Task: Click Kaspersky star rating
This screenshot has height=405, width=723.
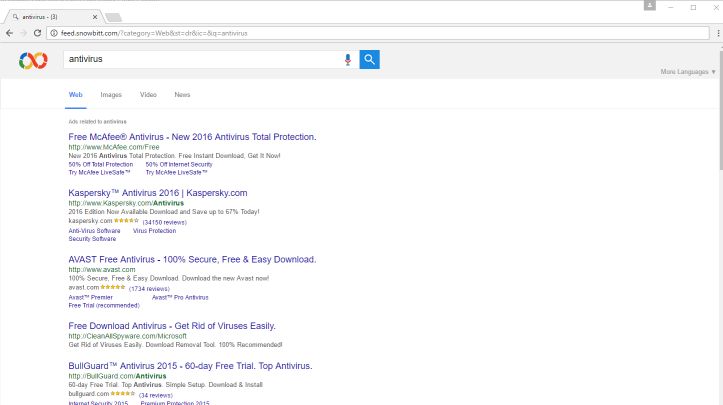Action: pos(126,220)
